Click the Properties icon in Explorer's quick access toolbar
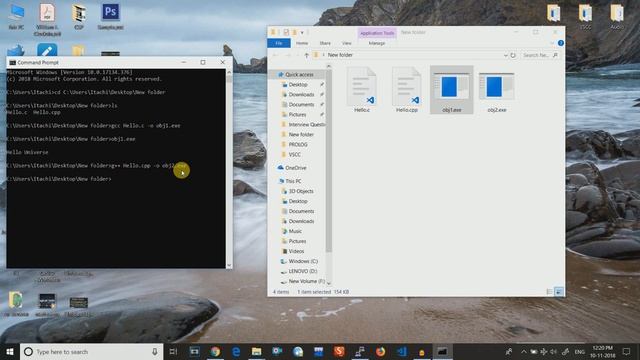Image resolution: width=640 pixels, height=360 pixels. [286, 32]
